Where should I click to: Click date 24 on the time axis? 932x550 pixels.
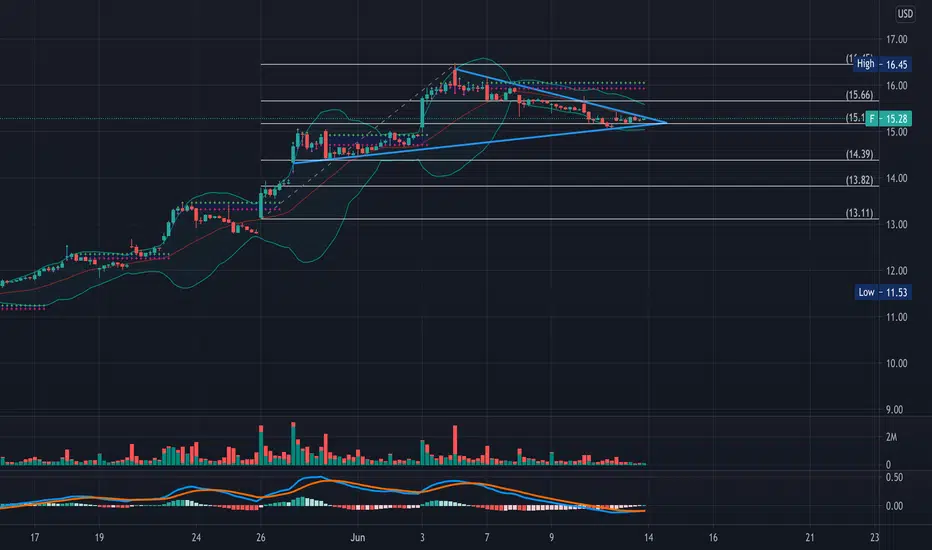pyautogui.click(x=196, y=538)
